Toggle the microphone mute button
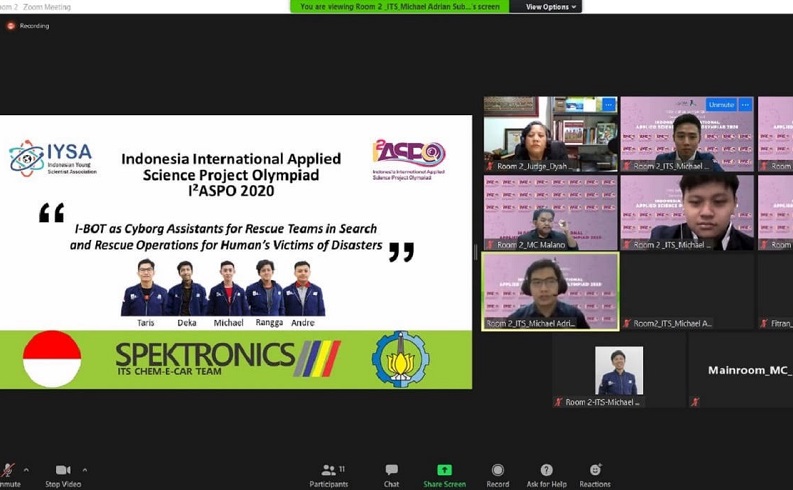Image resolution: width=793 pixels, height=490 pixels. click(x=8, y=471)
